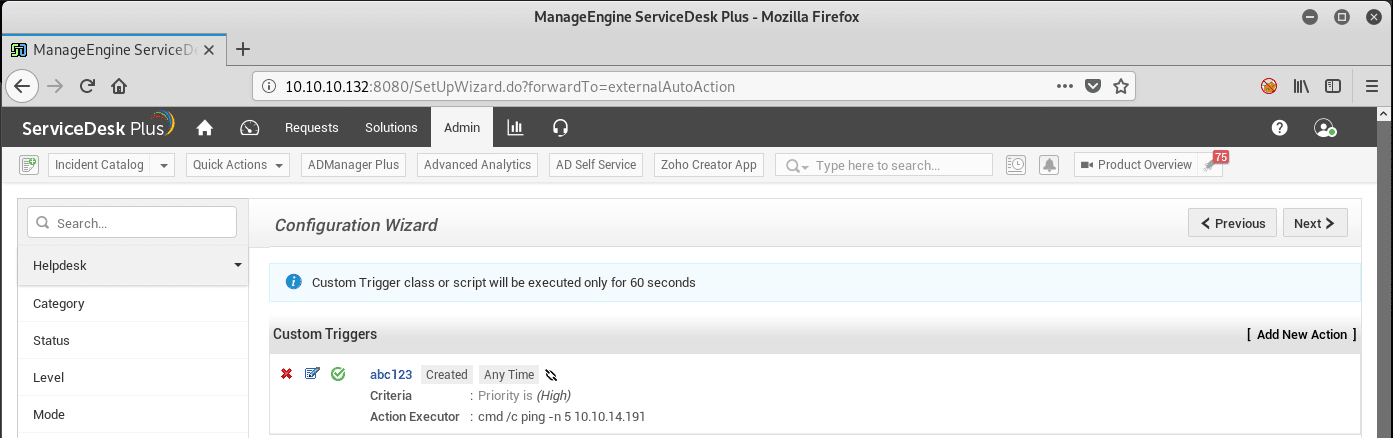This screenshot has width=1393, height=438.
Task: Delete the abc123 trigger with red X
Action: [286, 374]
